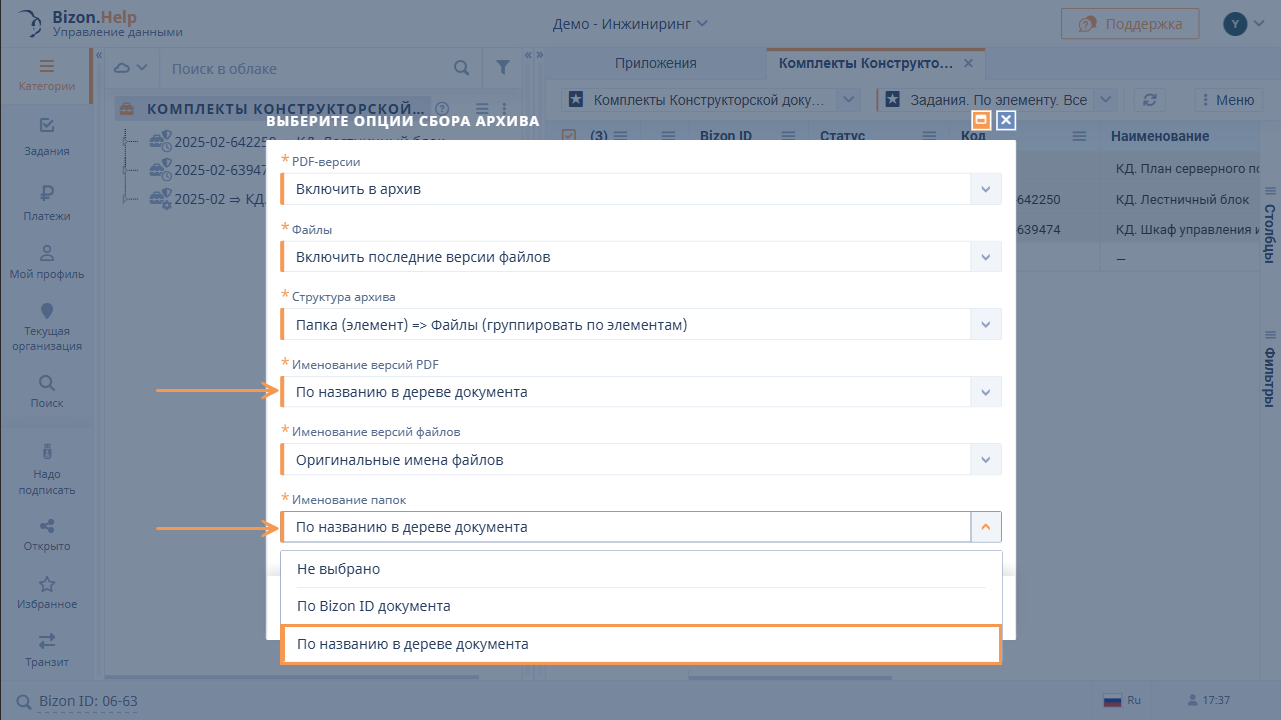Viewport: 1281px width, 720px height.
Task: Open the Открыто share icon
Action: (47, 526)
